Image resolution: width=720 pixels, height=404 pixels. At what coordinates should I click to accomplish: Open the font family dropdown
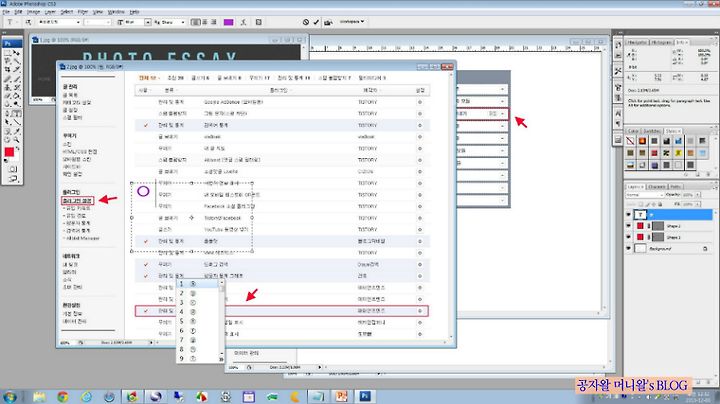click(78, 22)
